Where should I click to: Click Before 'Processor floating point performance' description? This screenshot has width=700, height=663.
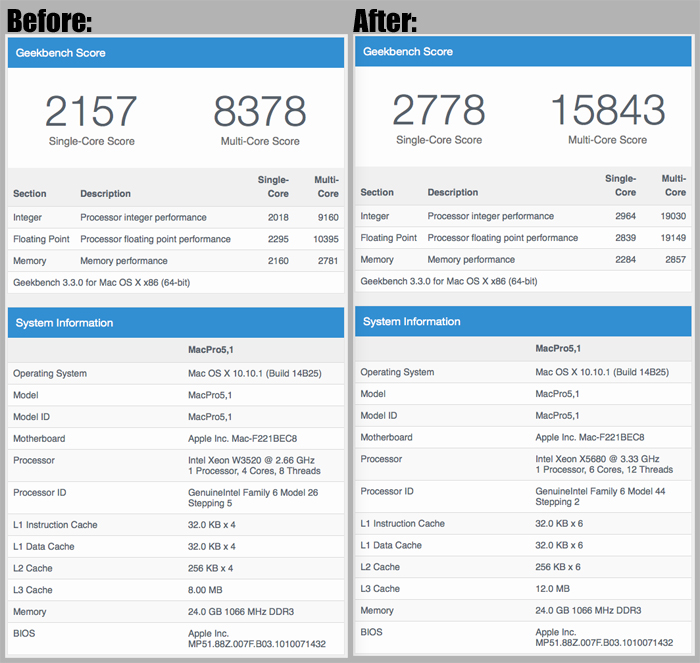[155, 239]
